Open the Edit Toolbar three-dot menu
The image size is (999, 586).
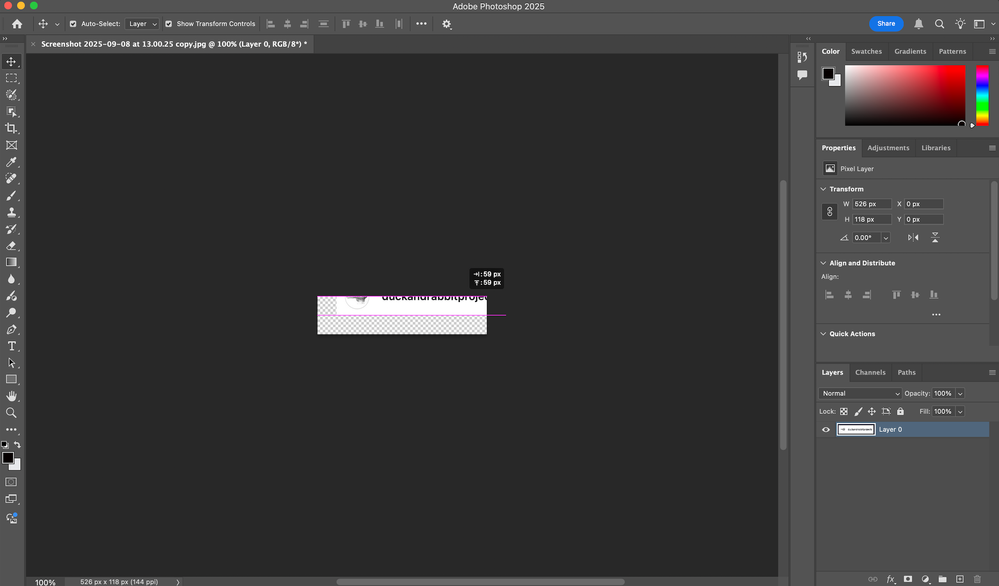pyautogui.click(x=11, y=430)
